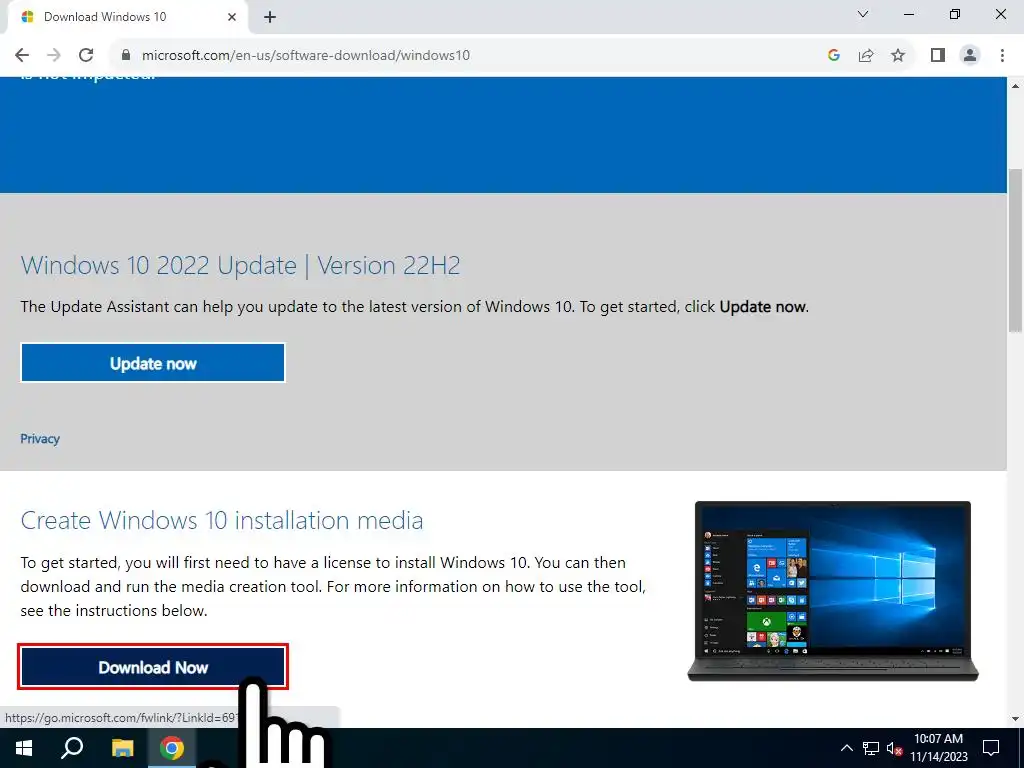Screen dimensions: 1024x768
Task: Show hidden system tray icons
Action: point(846,748)
